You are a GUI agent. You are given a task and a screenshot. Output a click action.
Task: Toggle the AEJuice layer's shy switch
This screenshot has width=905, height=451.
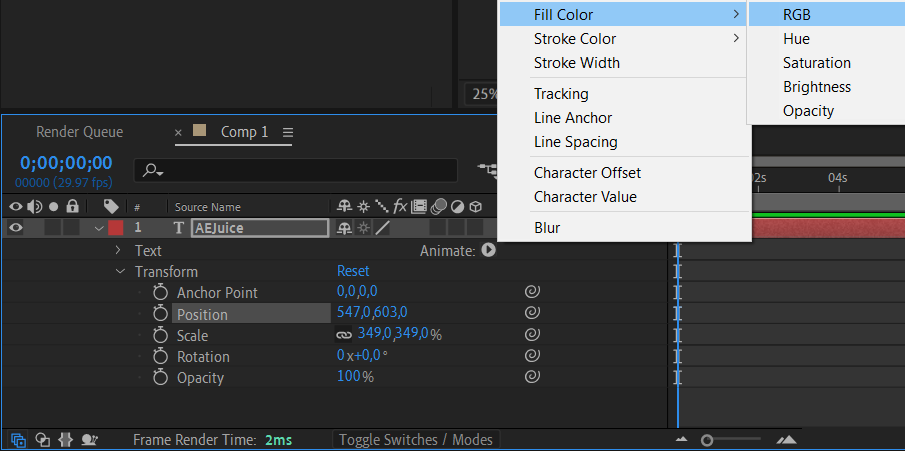click(344, 228)
